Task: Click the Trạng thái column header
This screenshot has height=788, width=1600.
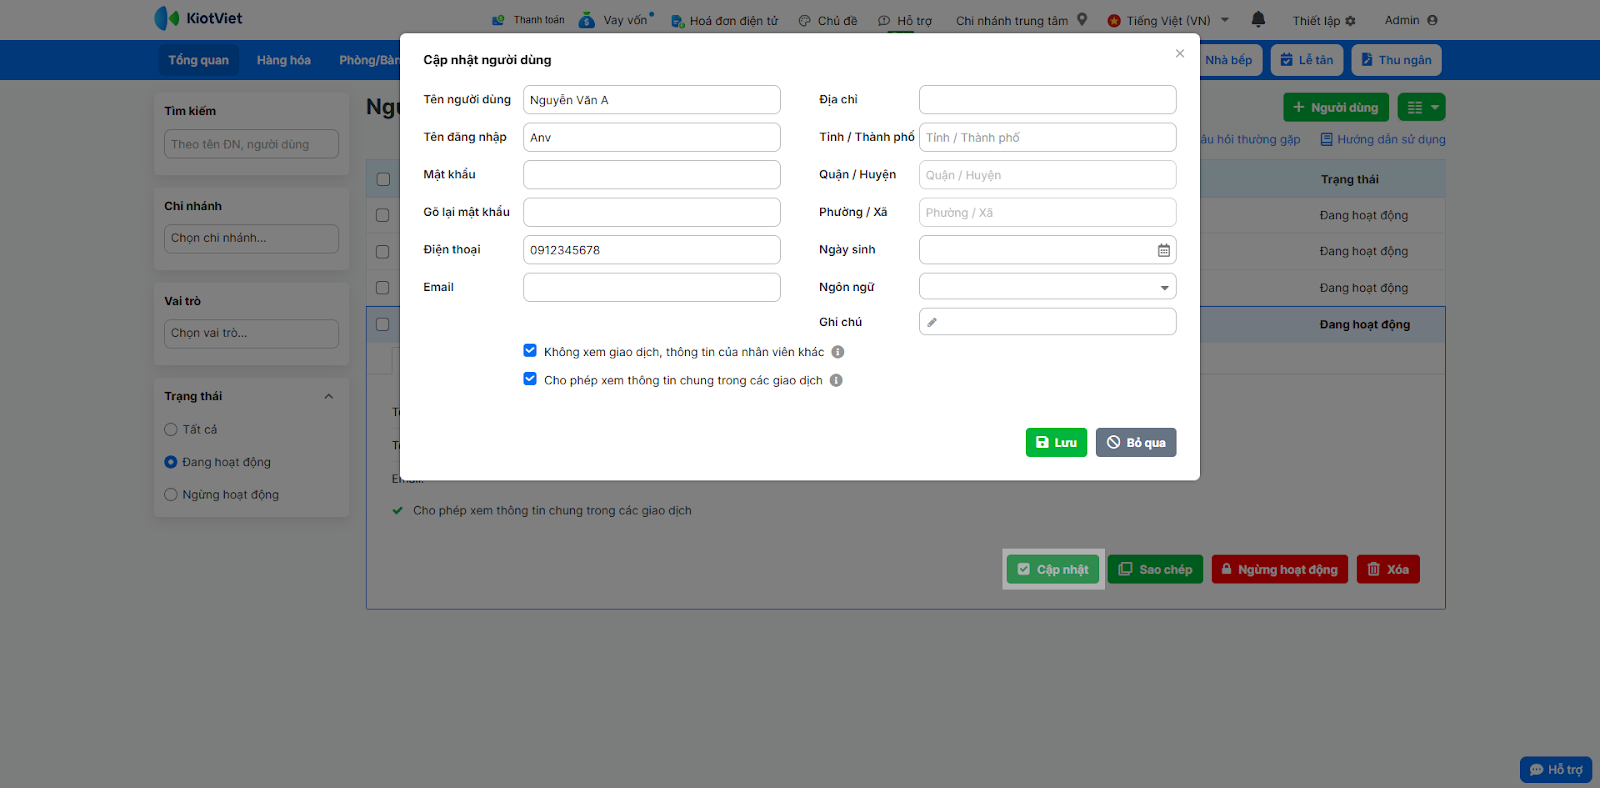Action: [x=1349, y=180]
